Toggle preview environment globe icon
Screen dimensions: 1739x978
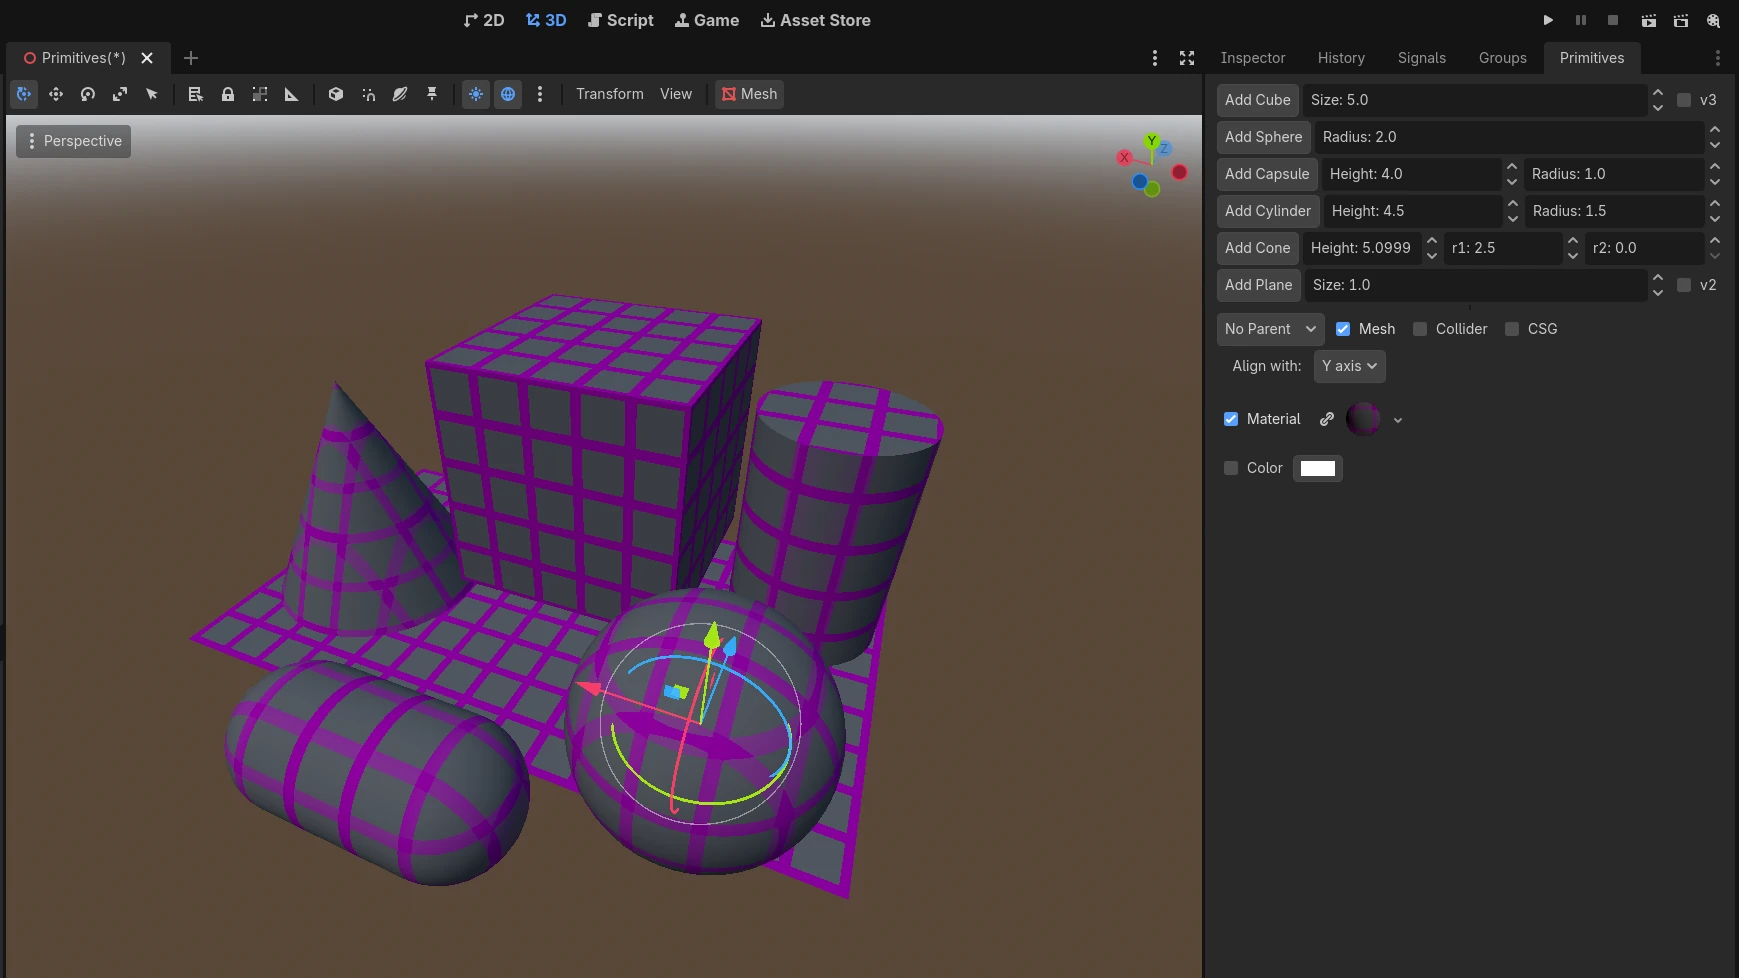click(x=508, y=94)
